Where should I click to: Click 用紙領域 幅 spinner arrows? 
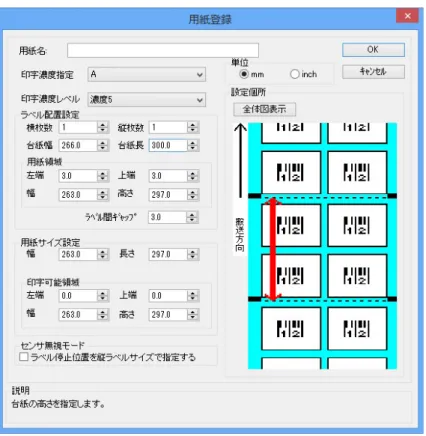pos(103,195)
